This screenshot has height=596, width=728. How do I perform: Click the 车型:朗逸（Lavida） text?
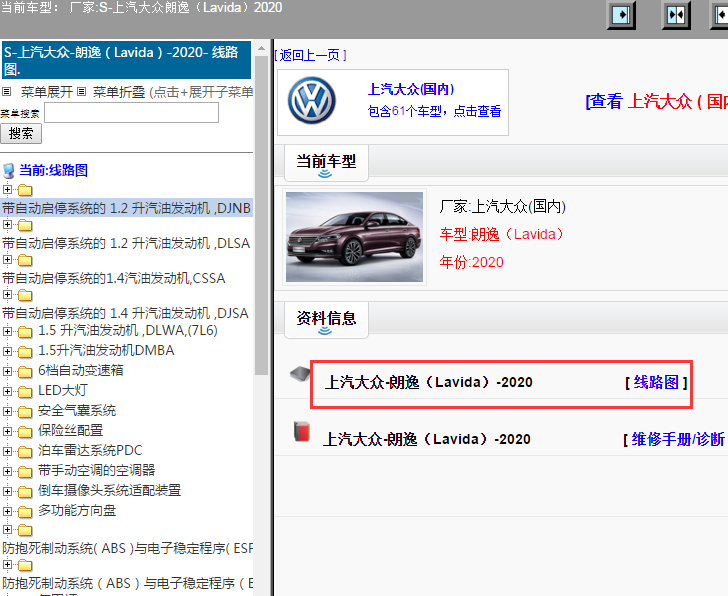coord(502,234)
